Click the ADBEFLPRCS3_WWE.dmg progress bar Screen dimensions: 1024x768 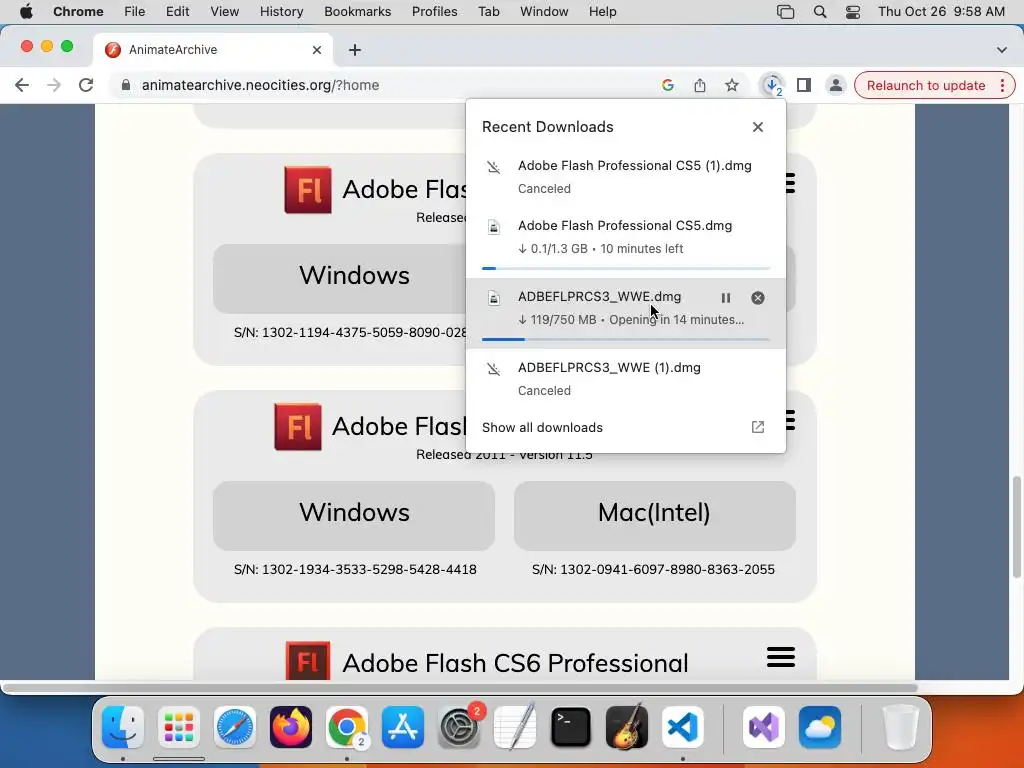[626, 340]
